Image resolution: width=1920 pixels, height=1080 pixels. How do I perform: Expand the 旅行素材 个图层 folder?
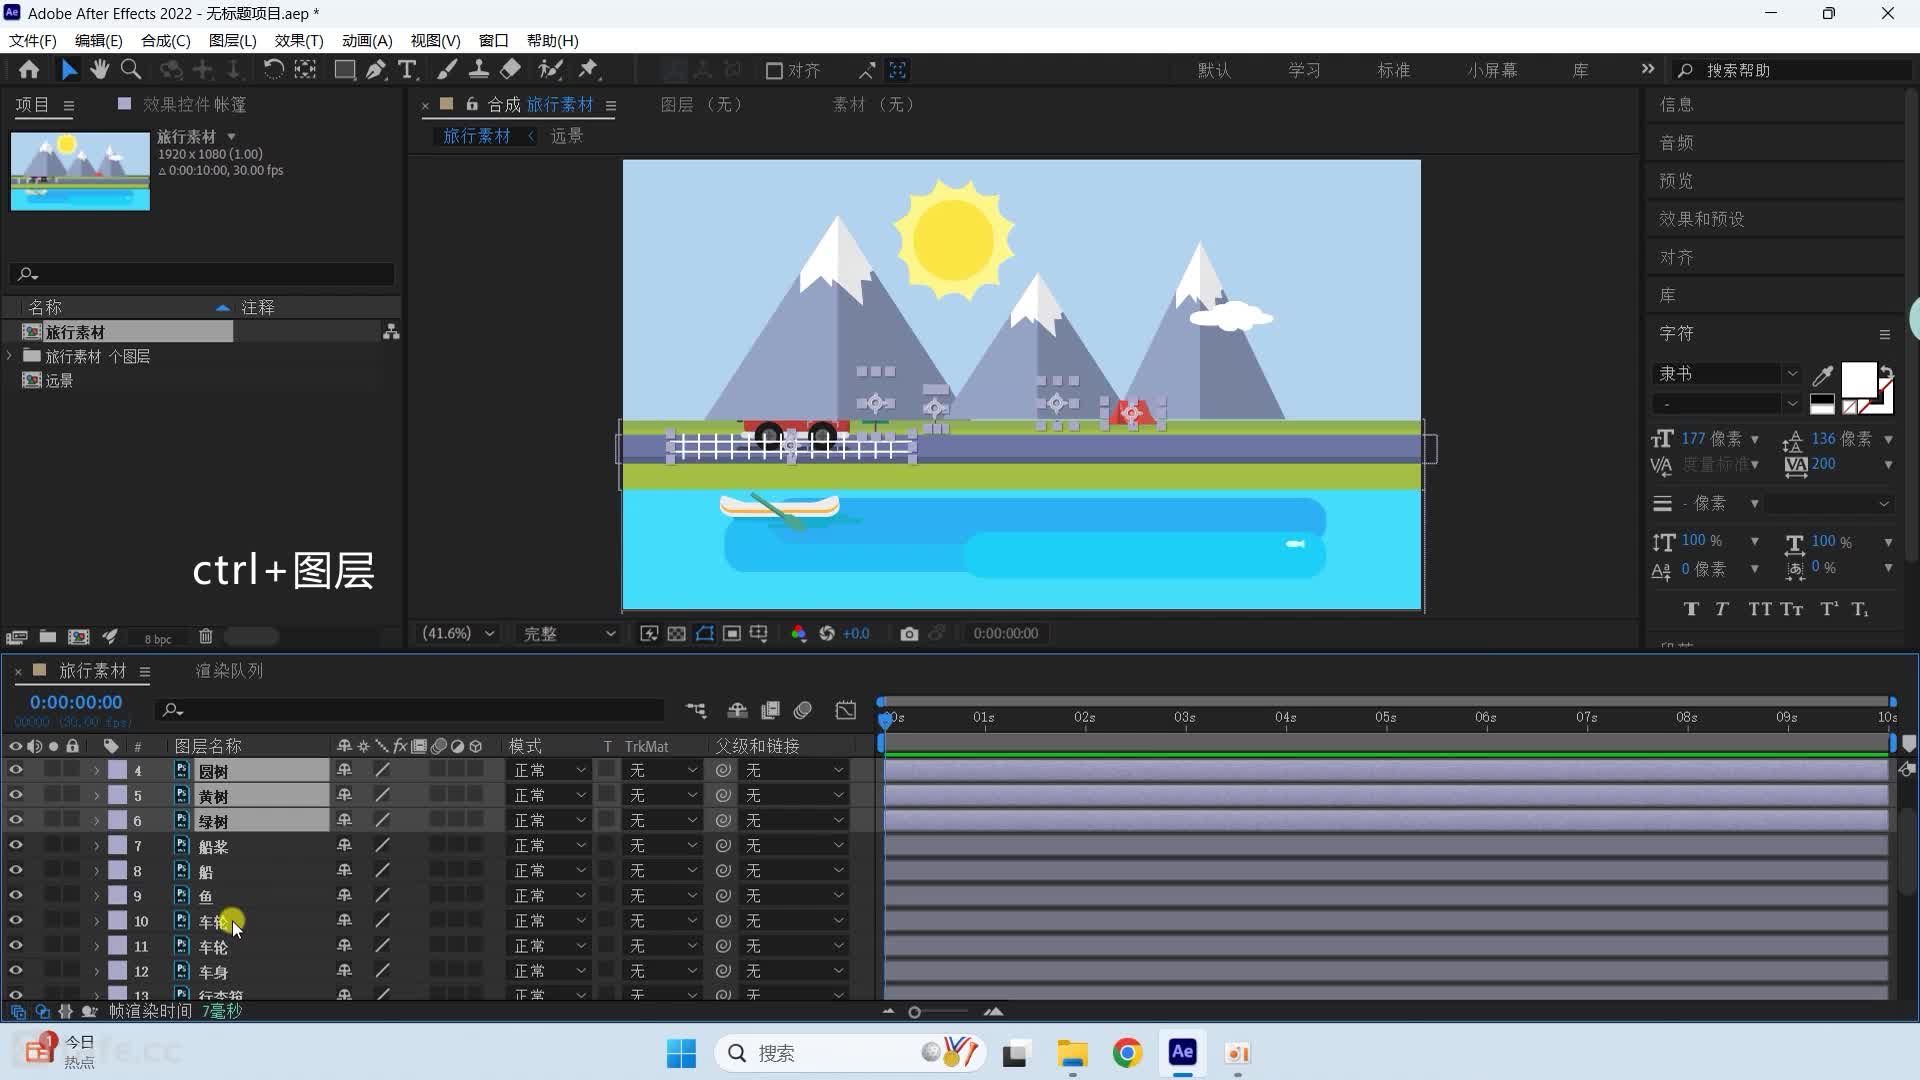pyautogui.click(x=10, y=356)
